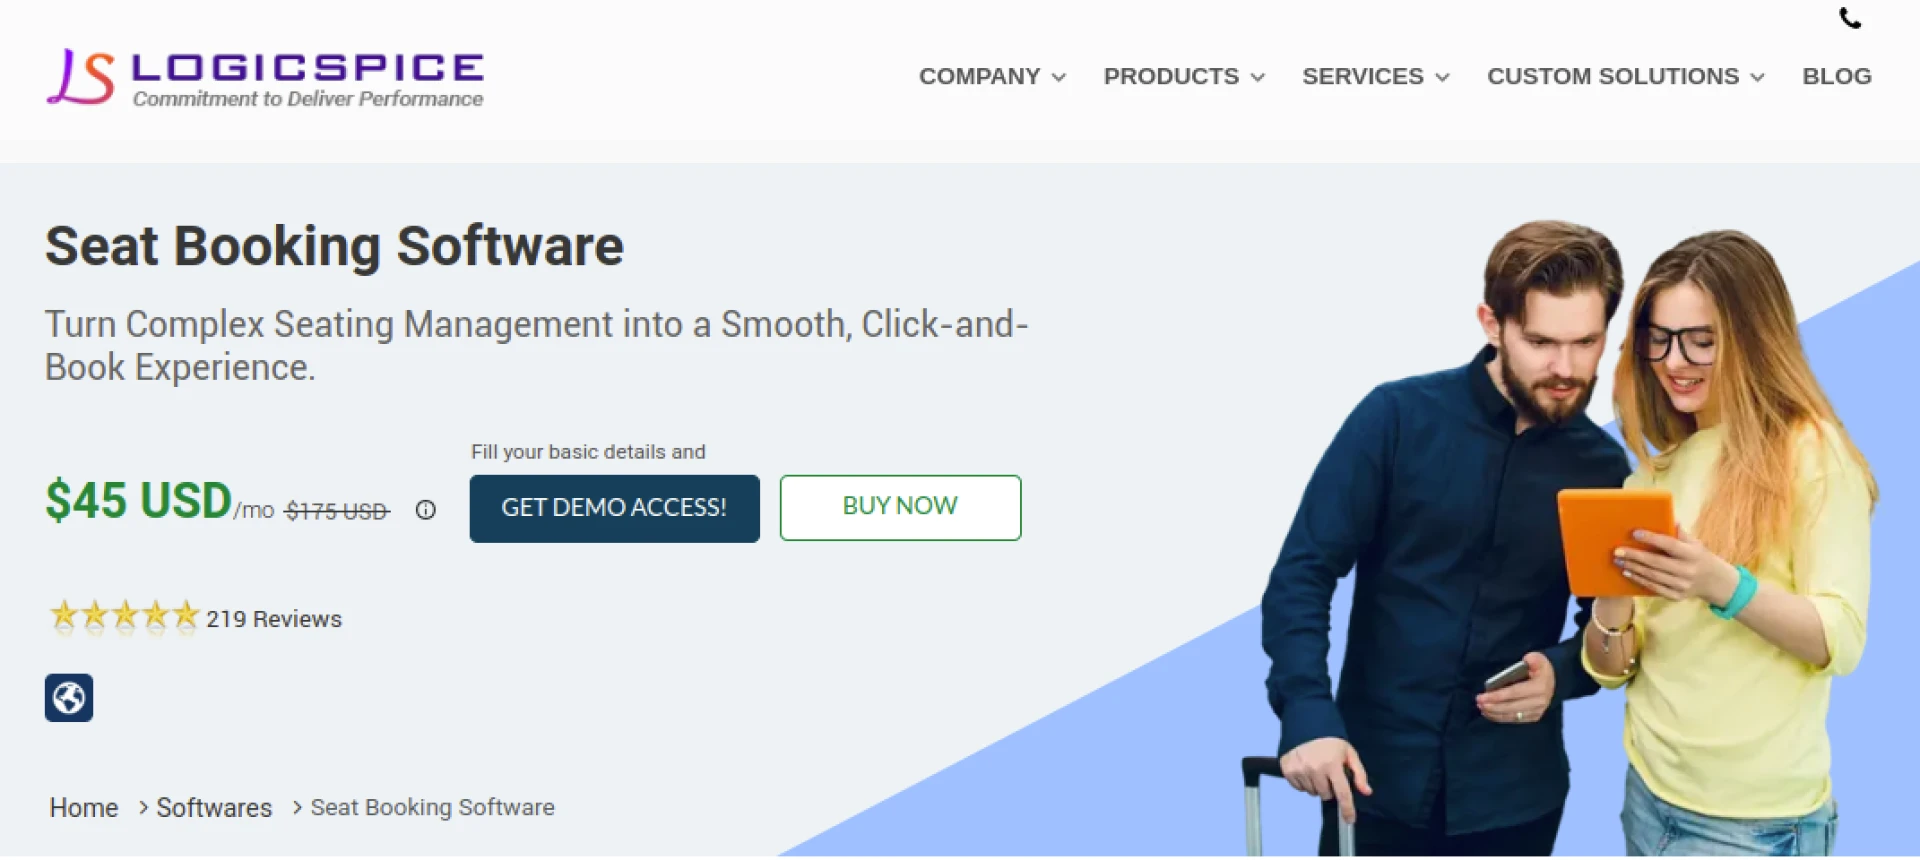Open the Softwares breadcrumb link
This screenshot has height=860, width=1920.
(x=214, y=807)
